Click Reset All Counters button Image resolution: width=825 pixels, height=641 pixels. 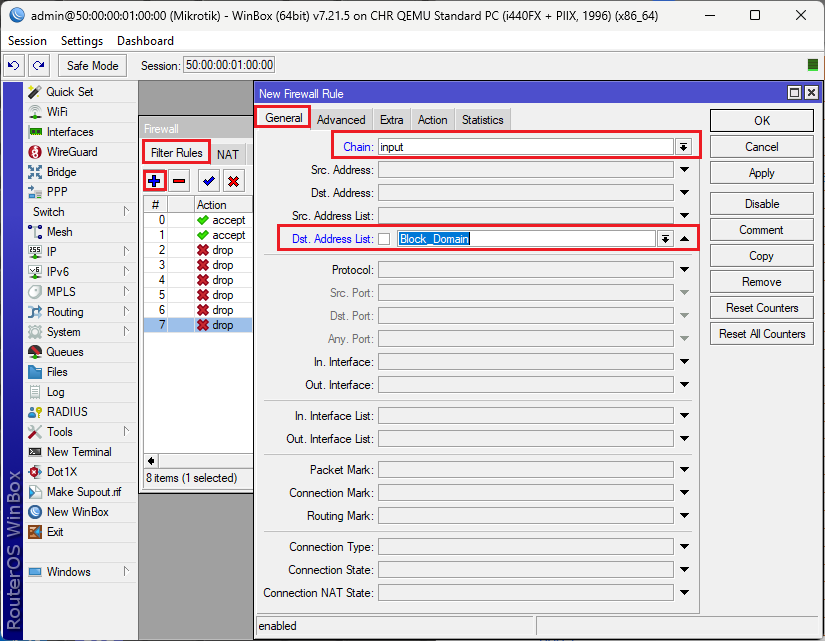pos(761,334)
